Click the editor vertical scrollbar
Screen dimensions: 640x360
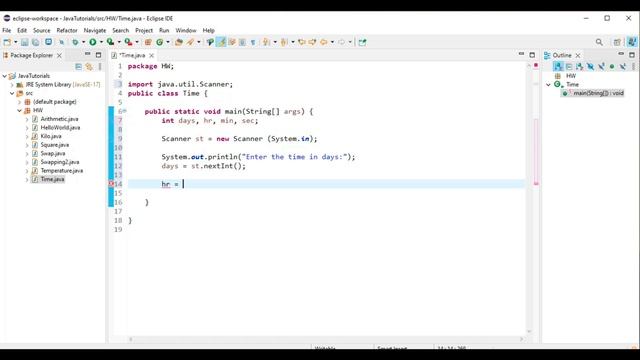point(529,198)
